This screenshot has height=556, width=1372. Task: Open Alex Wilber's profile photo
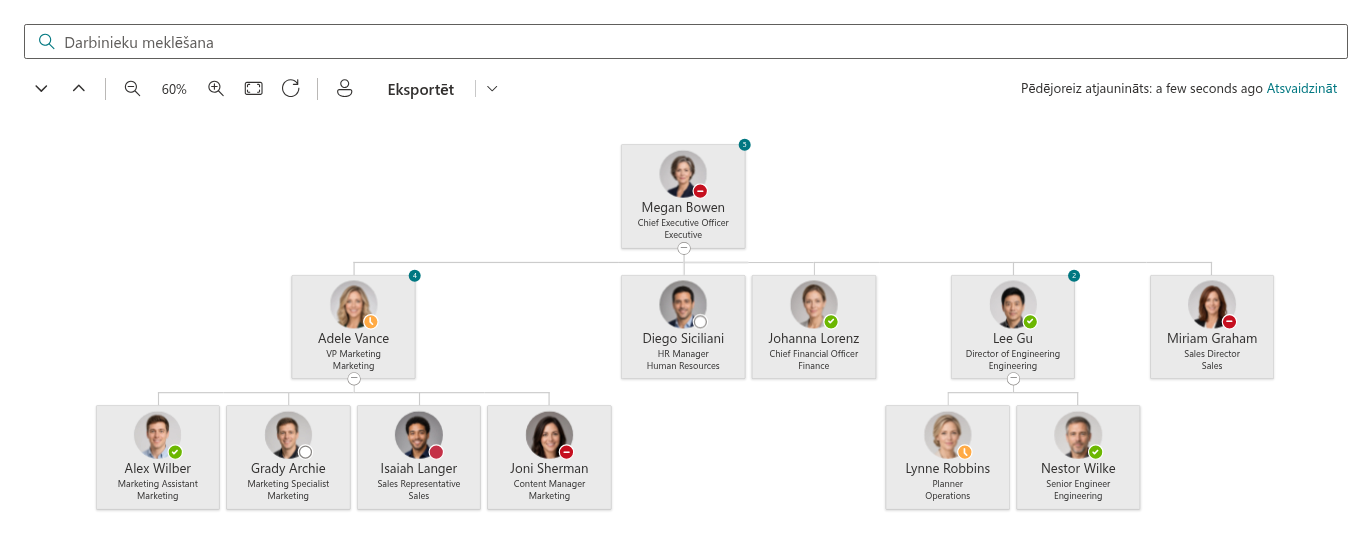click(158, 435)
